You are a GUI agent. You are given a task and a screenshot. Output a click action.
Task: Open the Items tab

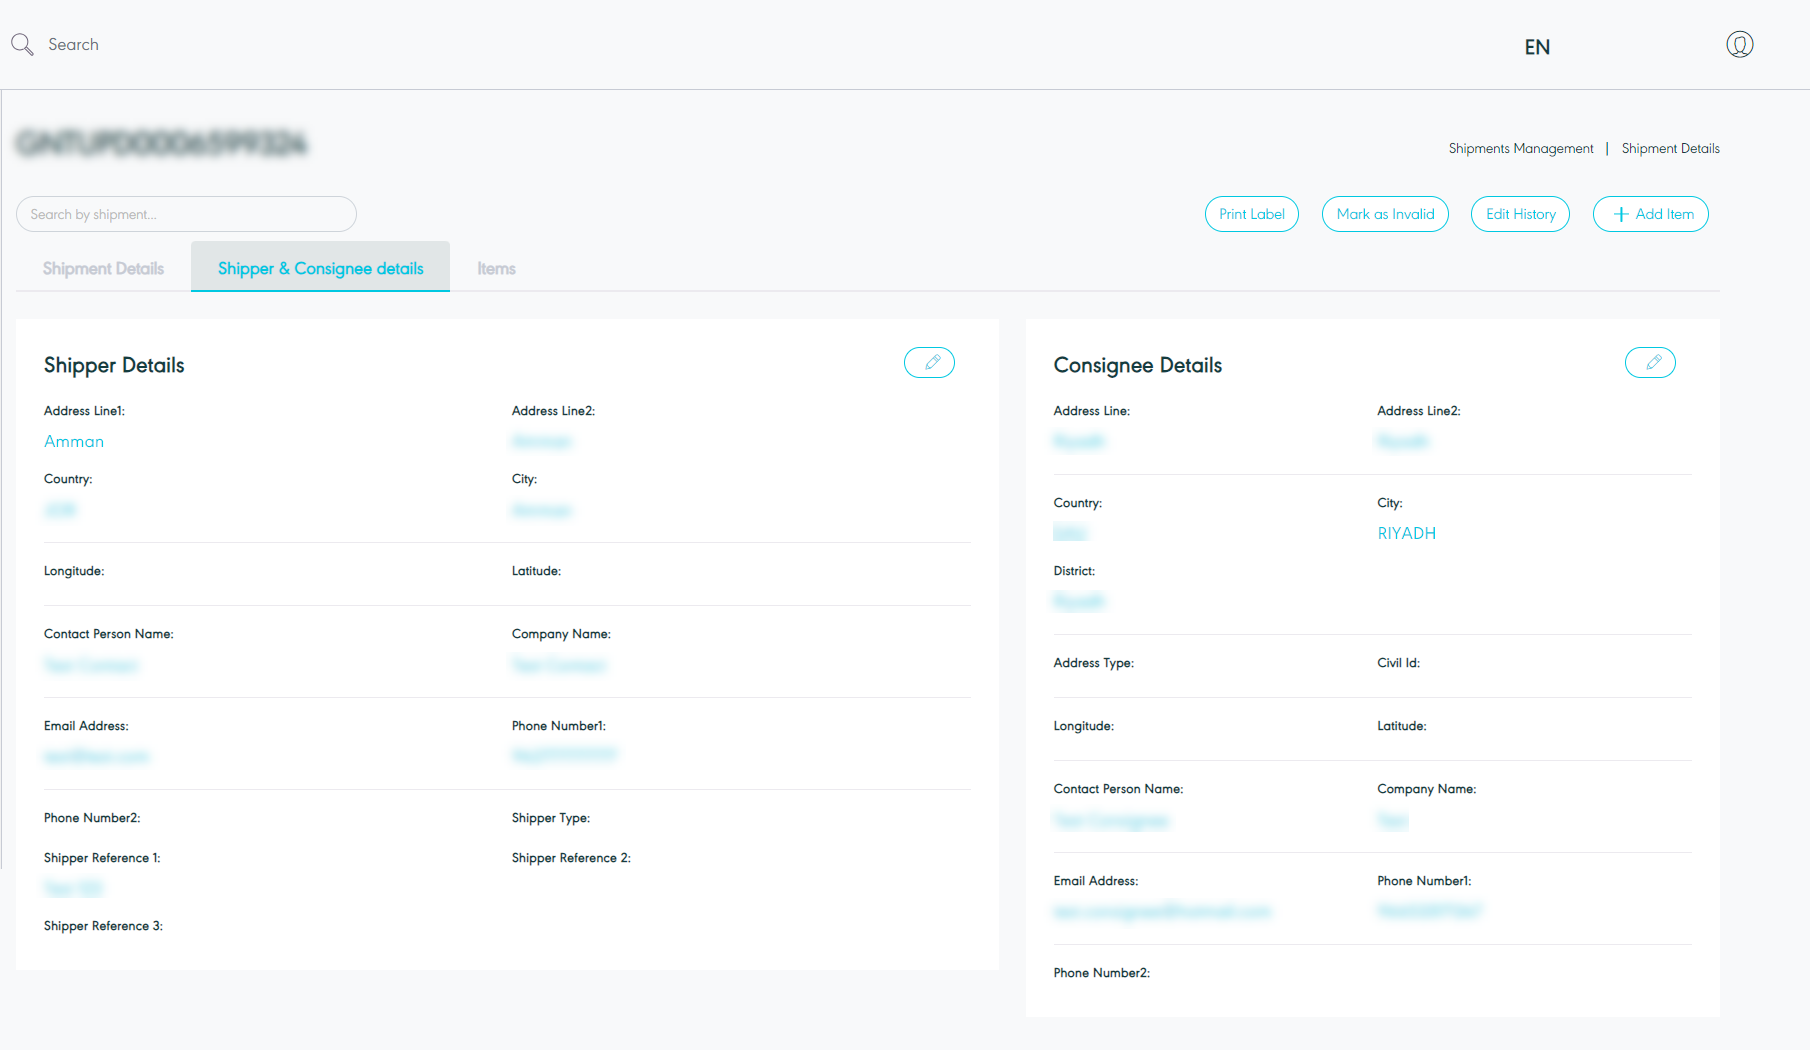496,268
